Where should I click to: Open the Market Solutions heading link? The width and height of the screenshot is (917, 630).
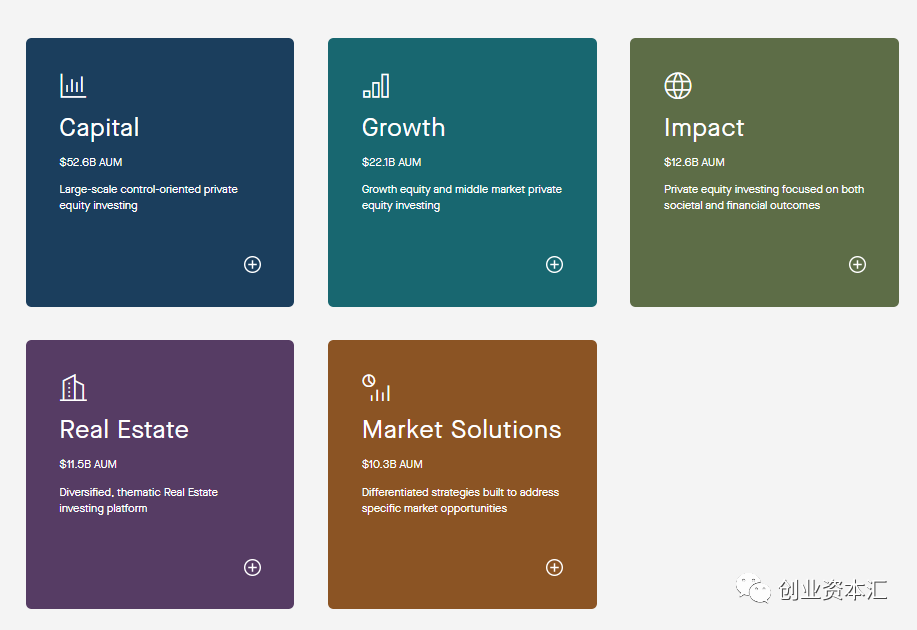click(461, 430)
